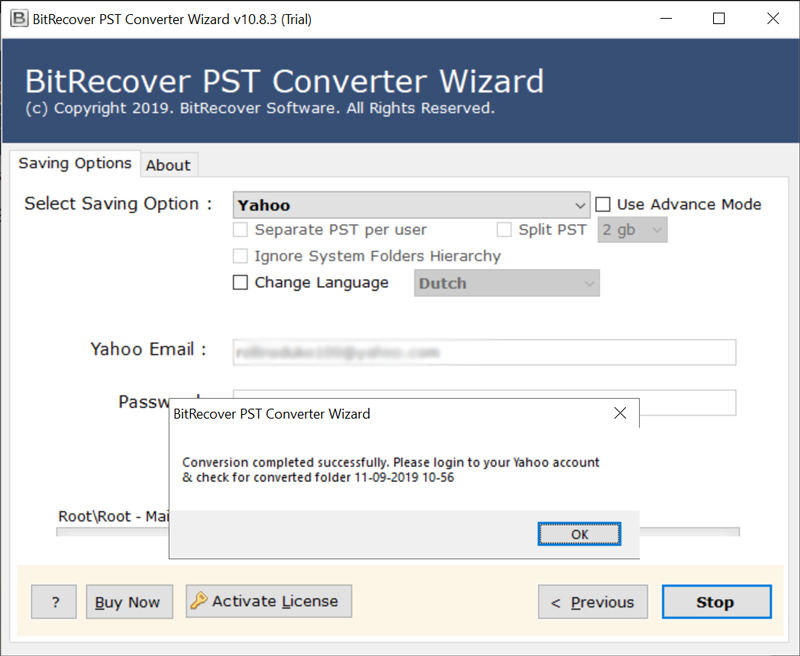
Task: Tick the Separate PST per user checkbox
Action: point(240,230)
